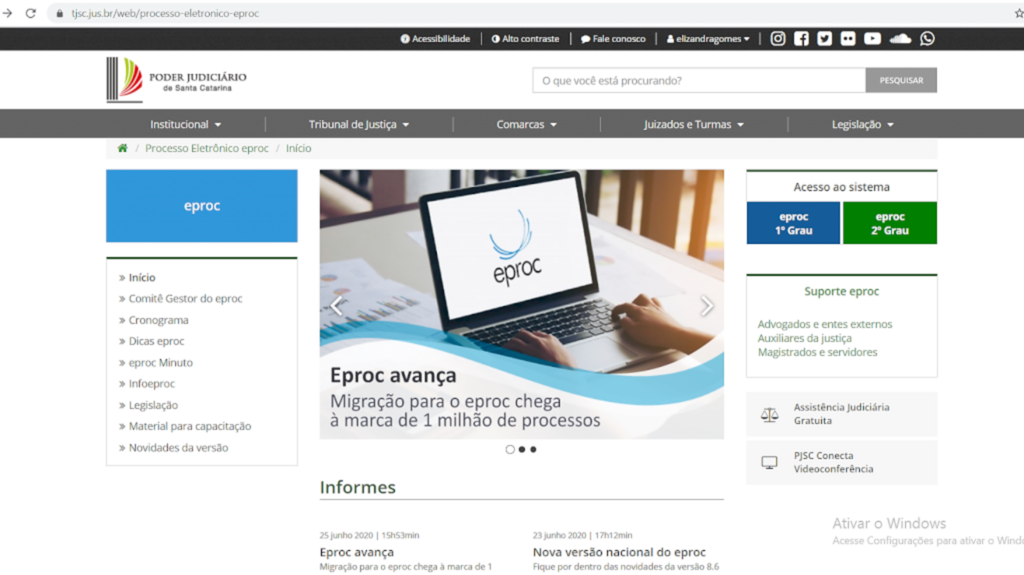Image resolution: width=1024 pixels, height=575 pixels.
Task: Open the WhatsApp icon in top bar
Action: (x=927, y=39)
